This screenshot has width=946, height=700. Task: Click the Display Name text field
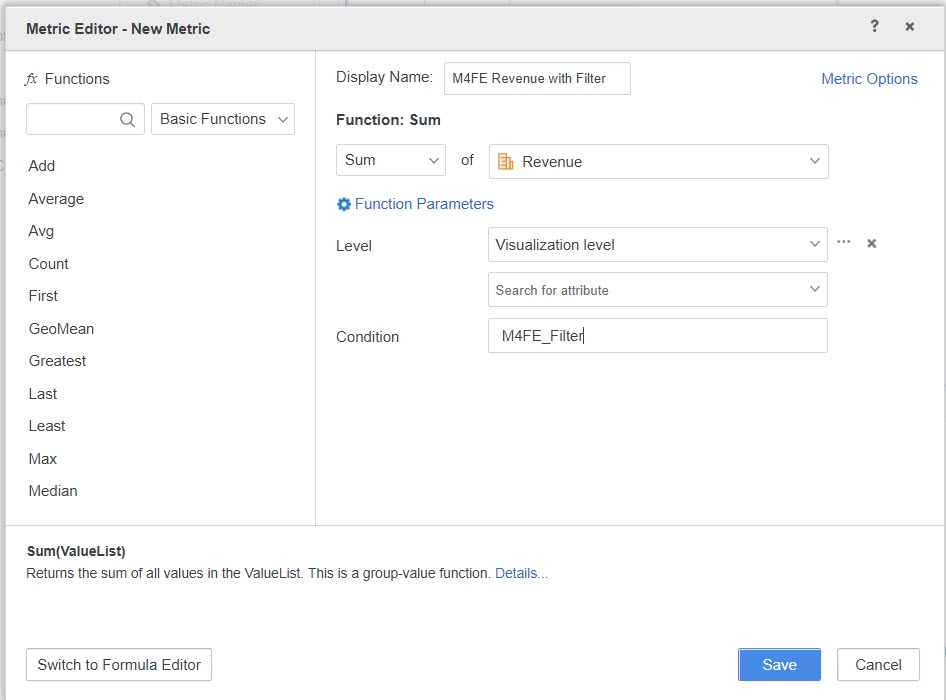tap(537, 79)
